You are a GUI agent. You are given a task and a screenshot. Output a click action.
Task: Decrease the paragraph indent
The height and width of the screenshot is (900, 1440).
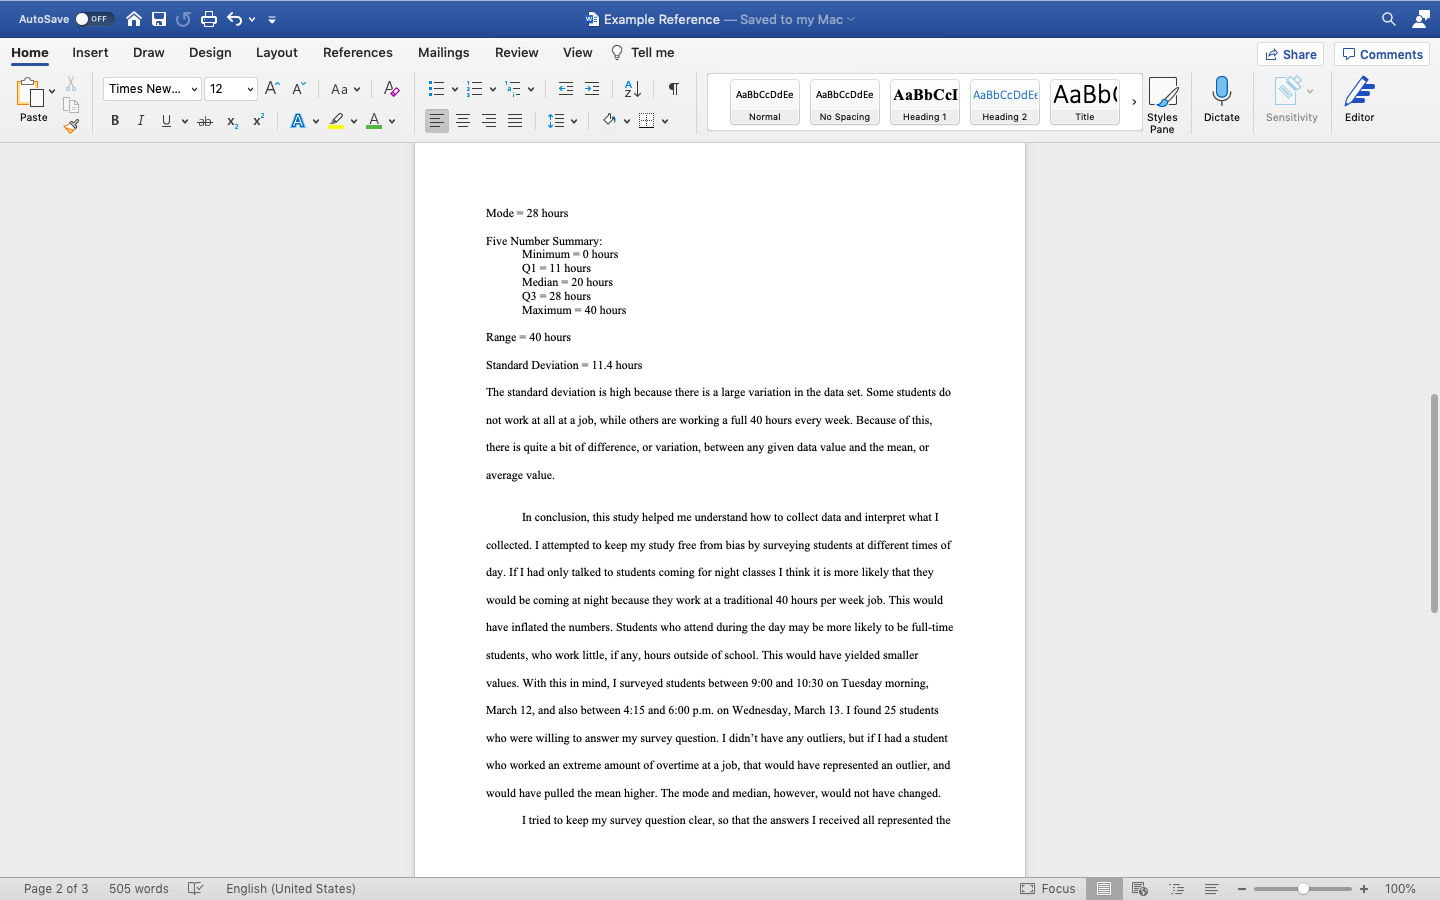pyautogui.click(x=566, y=89)
